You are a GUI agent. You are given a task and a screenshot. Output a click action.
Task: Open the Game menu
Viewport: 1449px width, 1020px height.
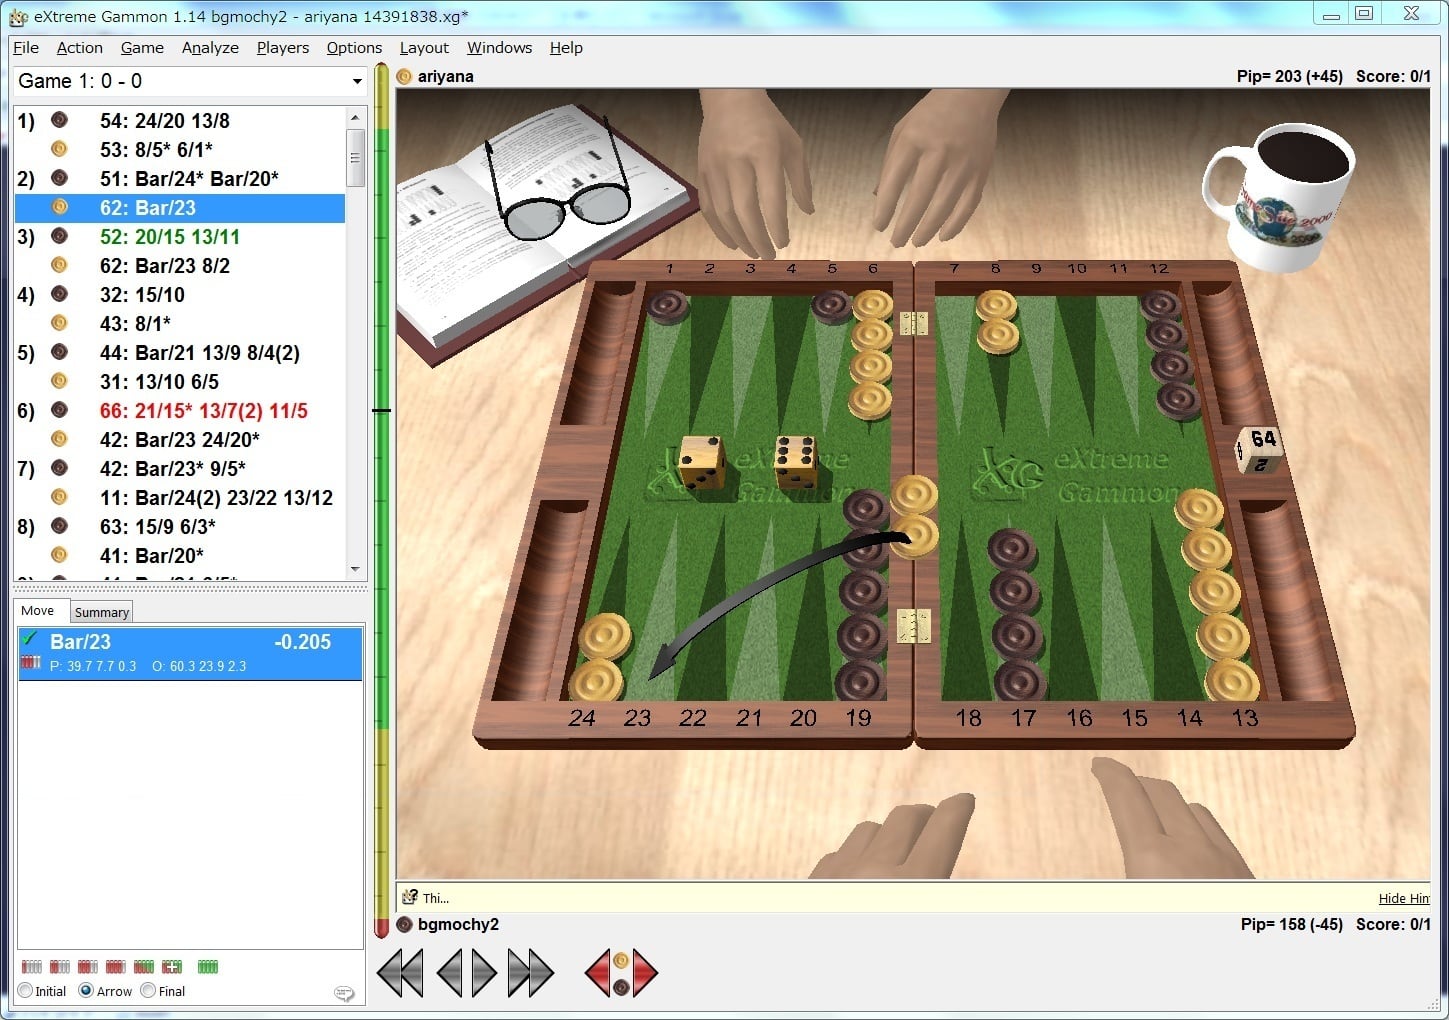[x=142, y=47]
